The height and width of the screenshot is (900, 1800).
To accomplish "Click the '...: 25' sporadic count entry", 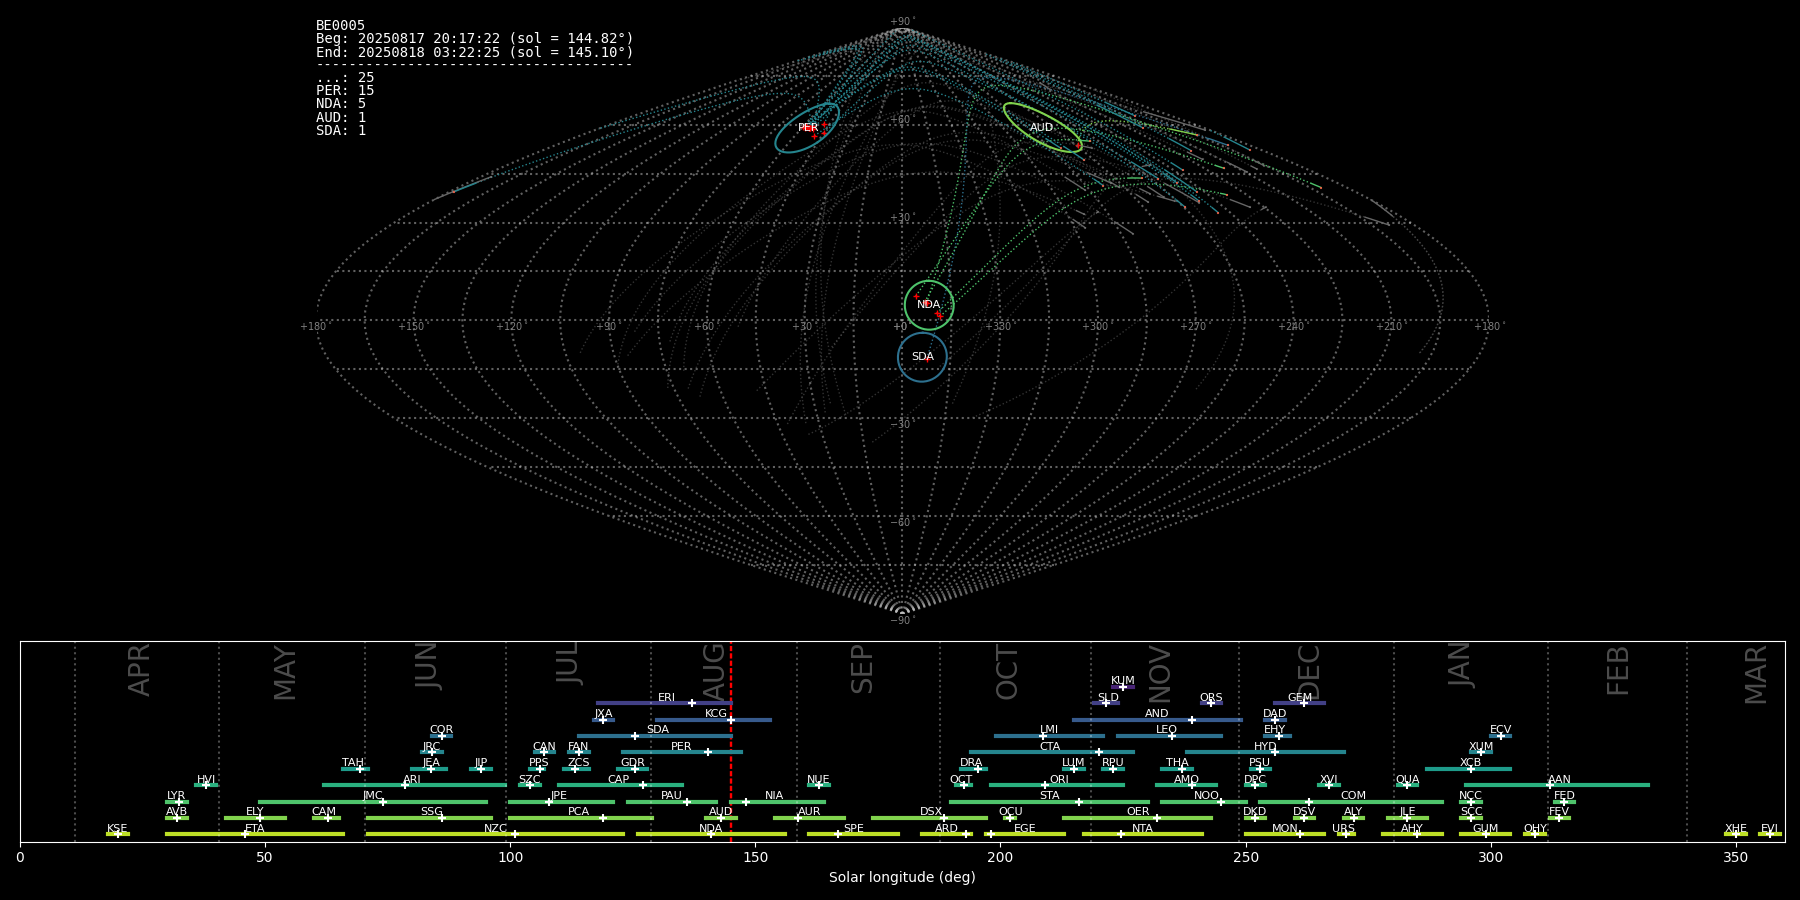I will (x=345, y=78).
